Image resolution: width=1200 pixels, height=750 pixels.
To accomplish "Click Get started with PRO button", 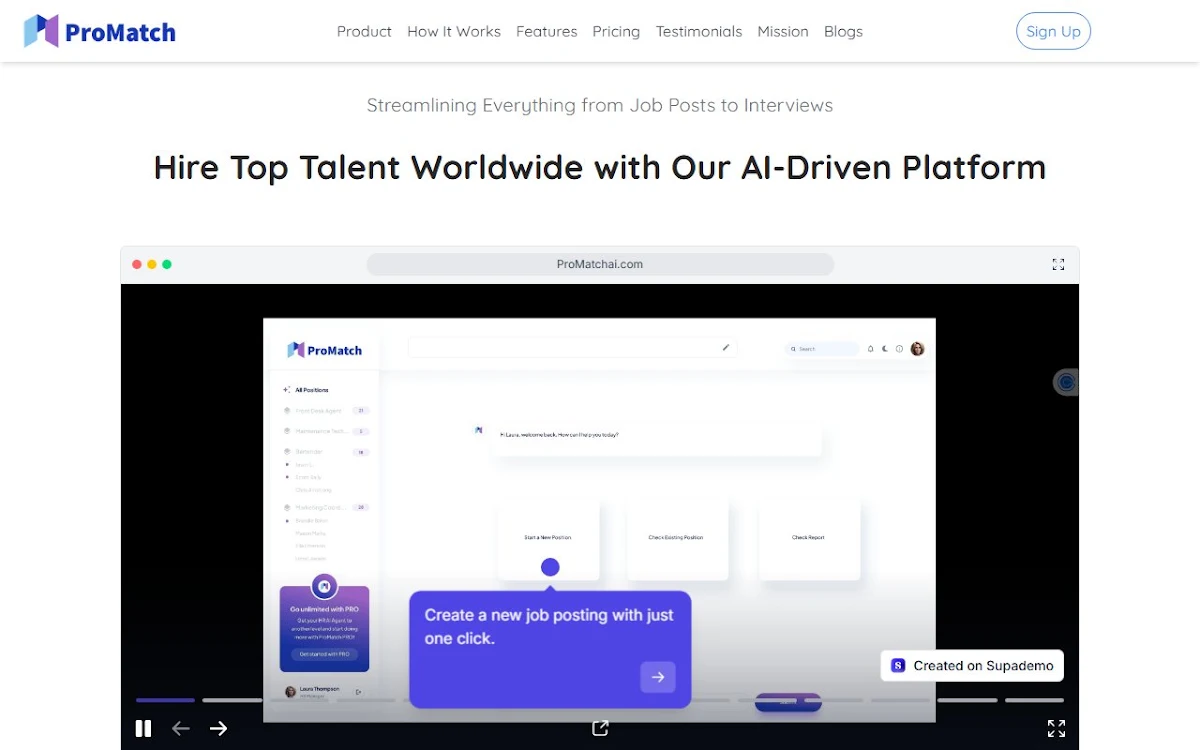I will click(x=325, y=654).
